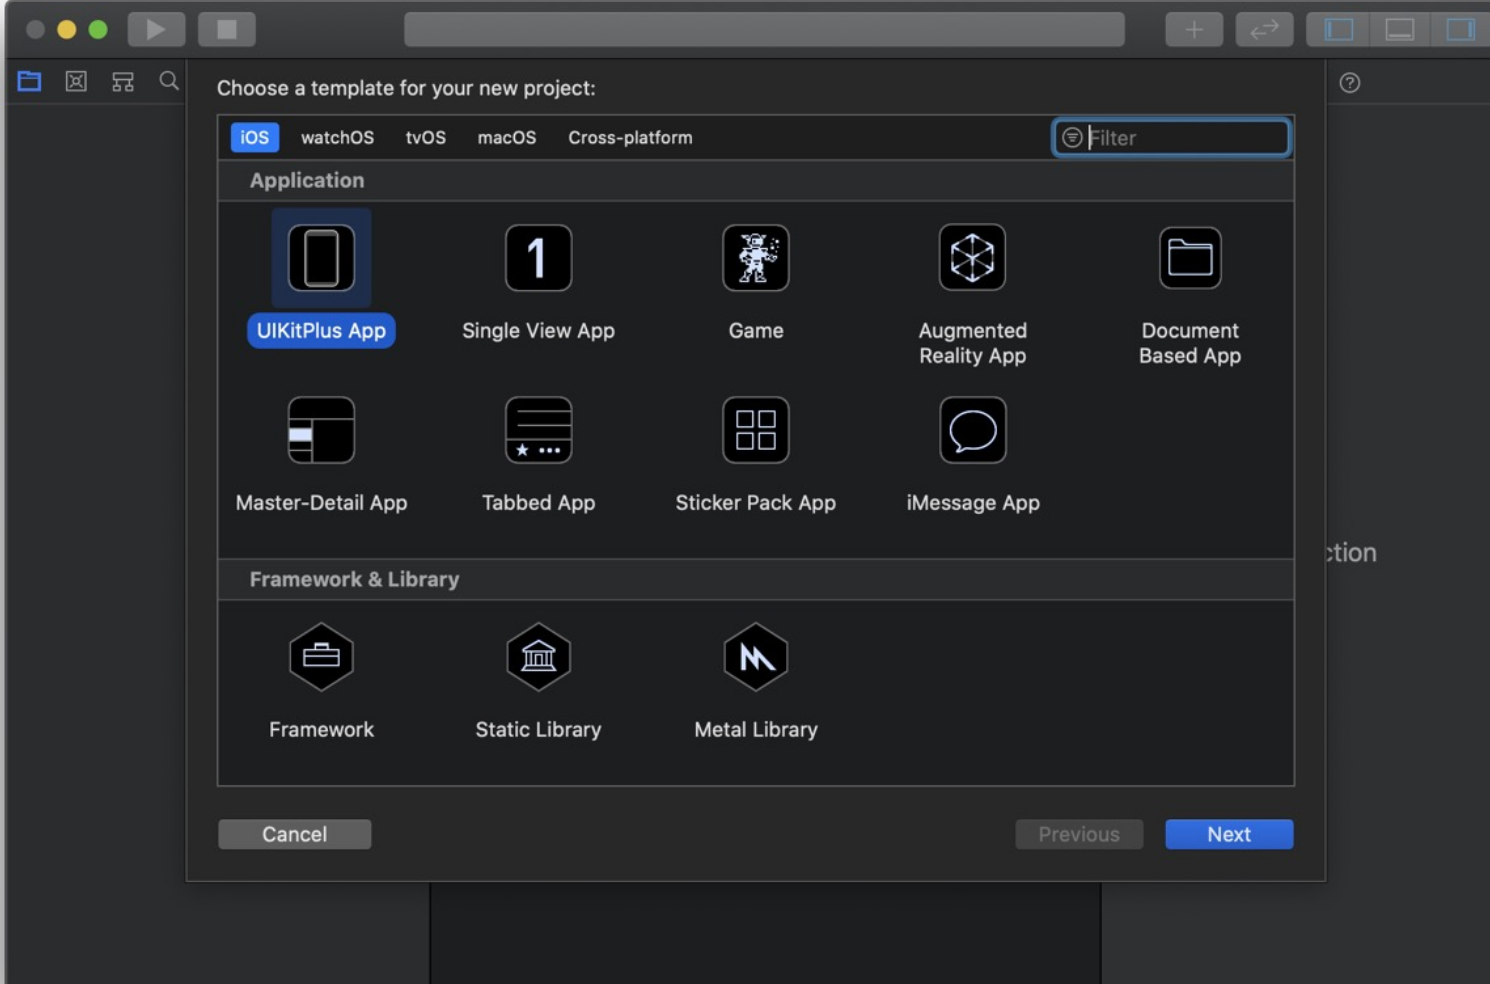Switch to the Cross-platform tab
The height and width of the screenshot is (984, 1490).
[x=630, y=138]
